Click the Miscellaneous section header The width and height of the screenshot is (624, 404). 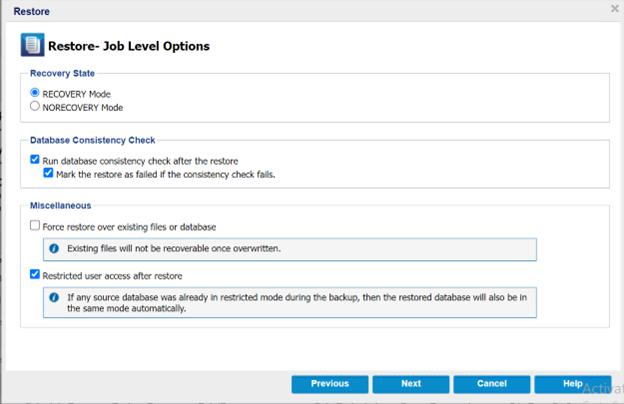coord(60,206)
